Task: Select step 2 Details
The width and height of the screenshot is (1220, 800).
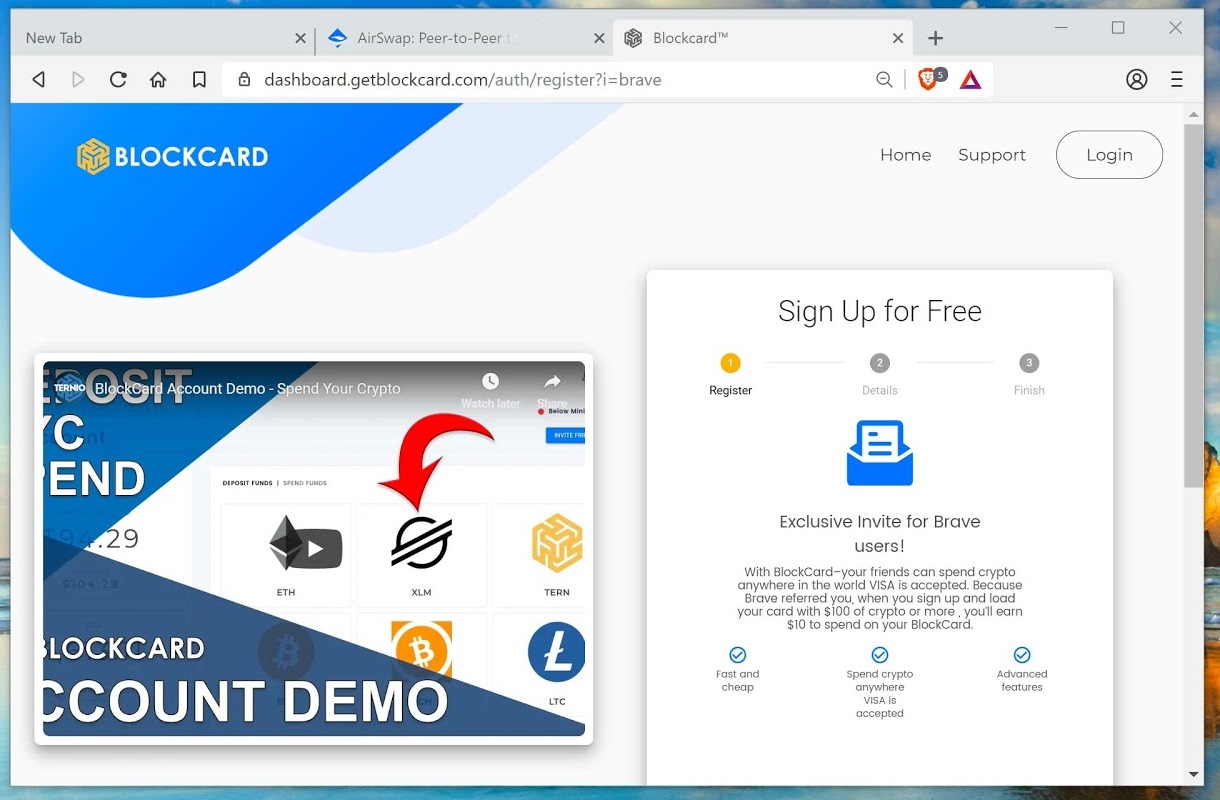Action: click(880, 375)
